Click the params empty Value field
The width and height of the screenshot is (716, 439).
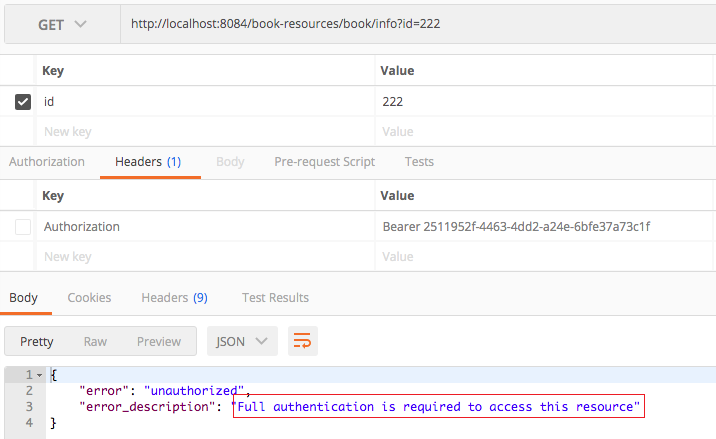tap(543, 132)
